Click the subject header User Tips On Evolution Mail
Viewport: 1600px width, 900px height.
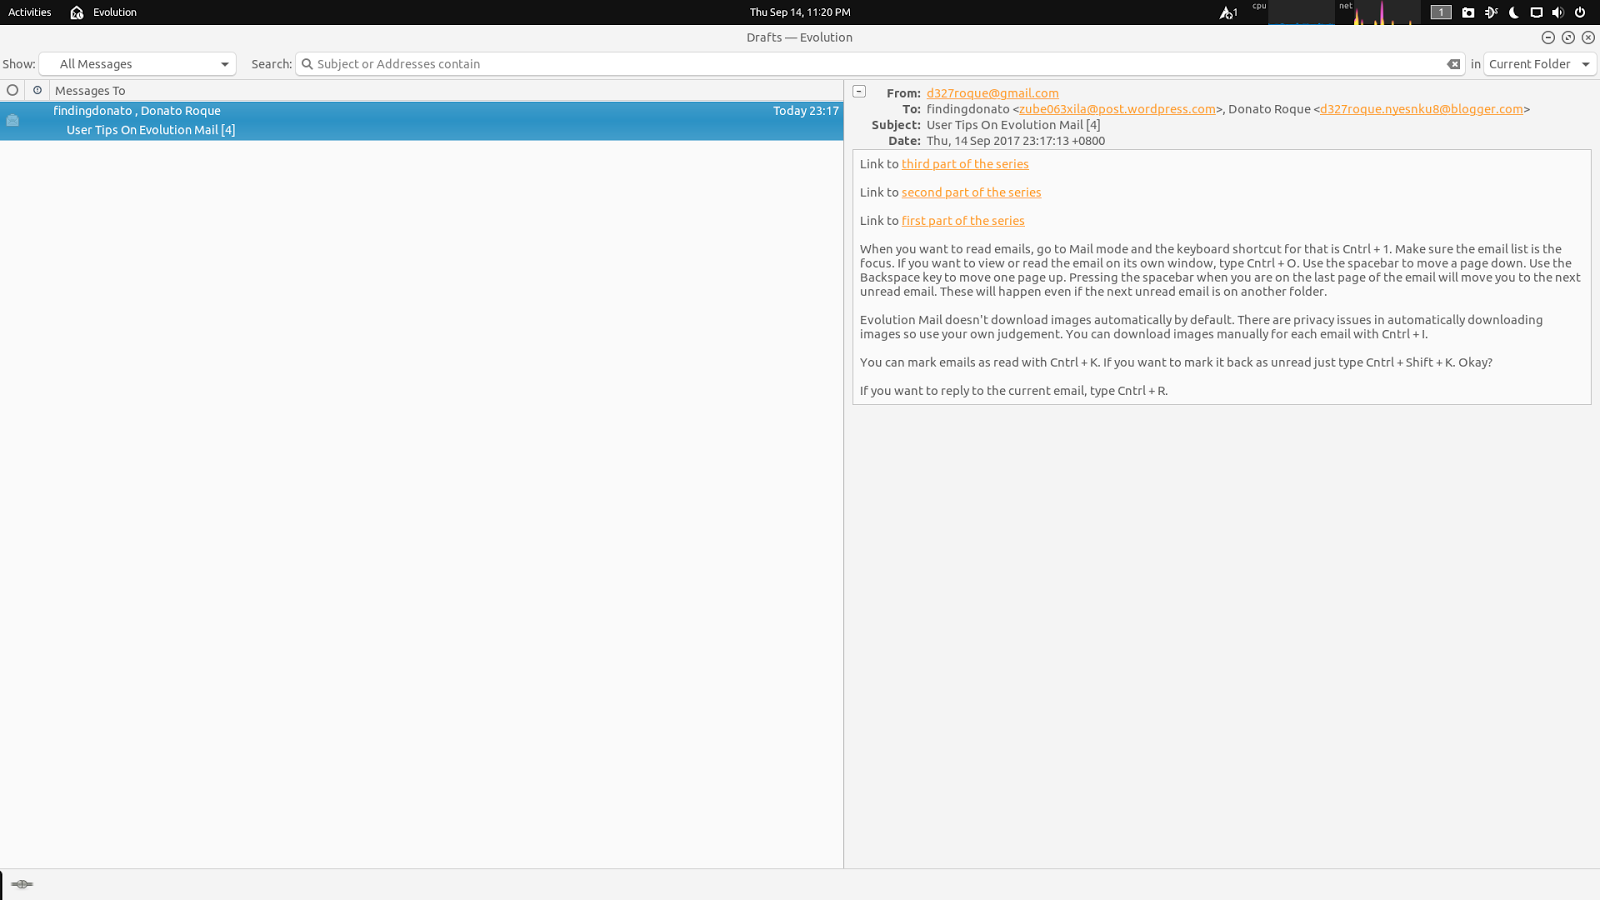click(x=1013, y=125)
